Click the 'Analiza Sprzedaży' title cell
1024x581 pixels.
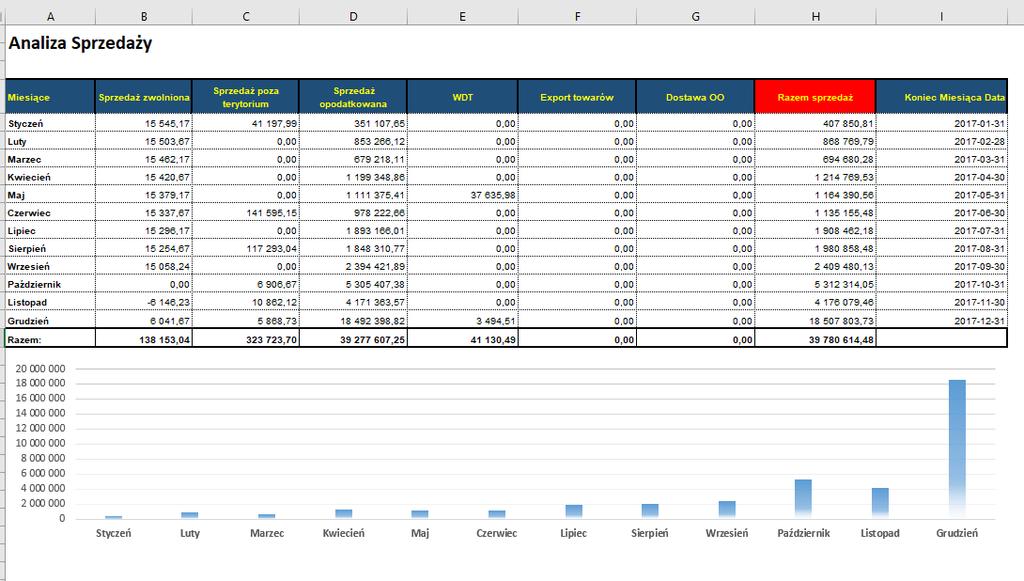[80, 43]
